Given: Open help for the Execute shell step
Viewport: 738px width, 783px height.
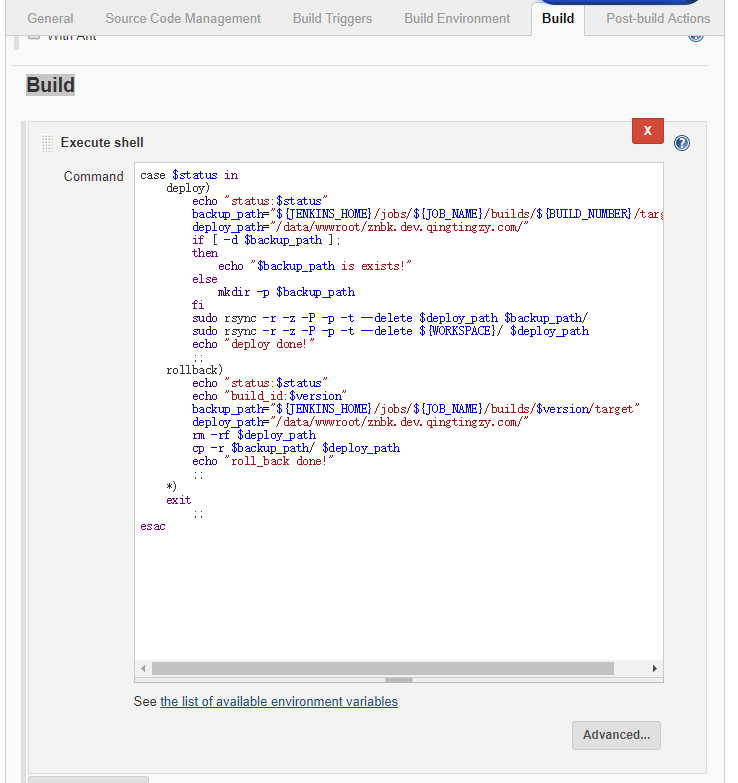Looking at the screenshot, I should (682, 143).
